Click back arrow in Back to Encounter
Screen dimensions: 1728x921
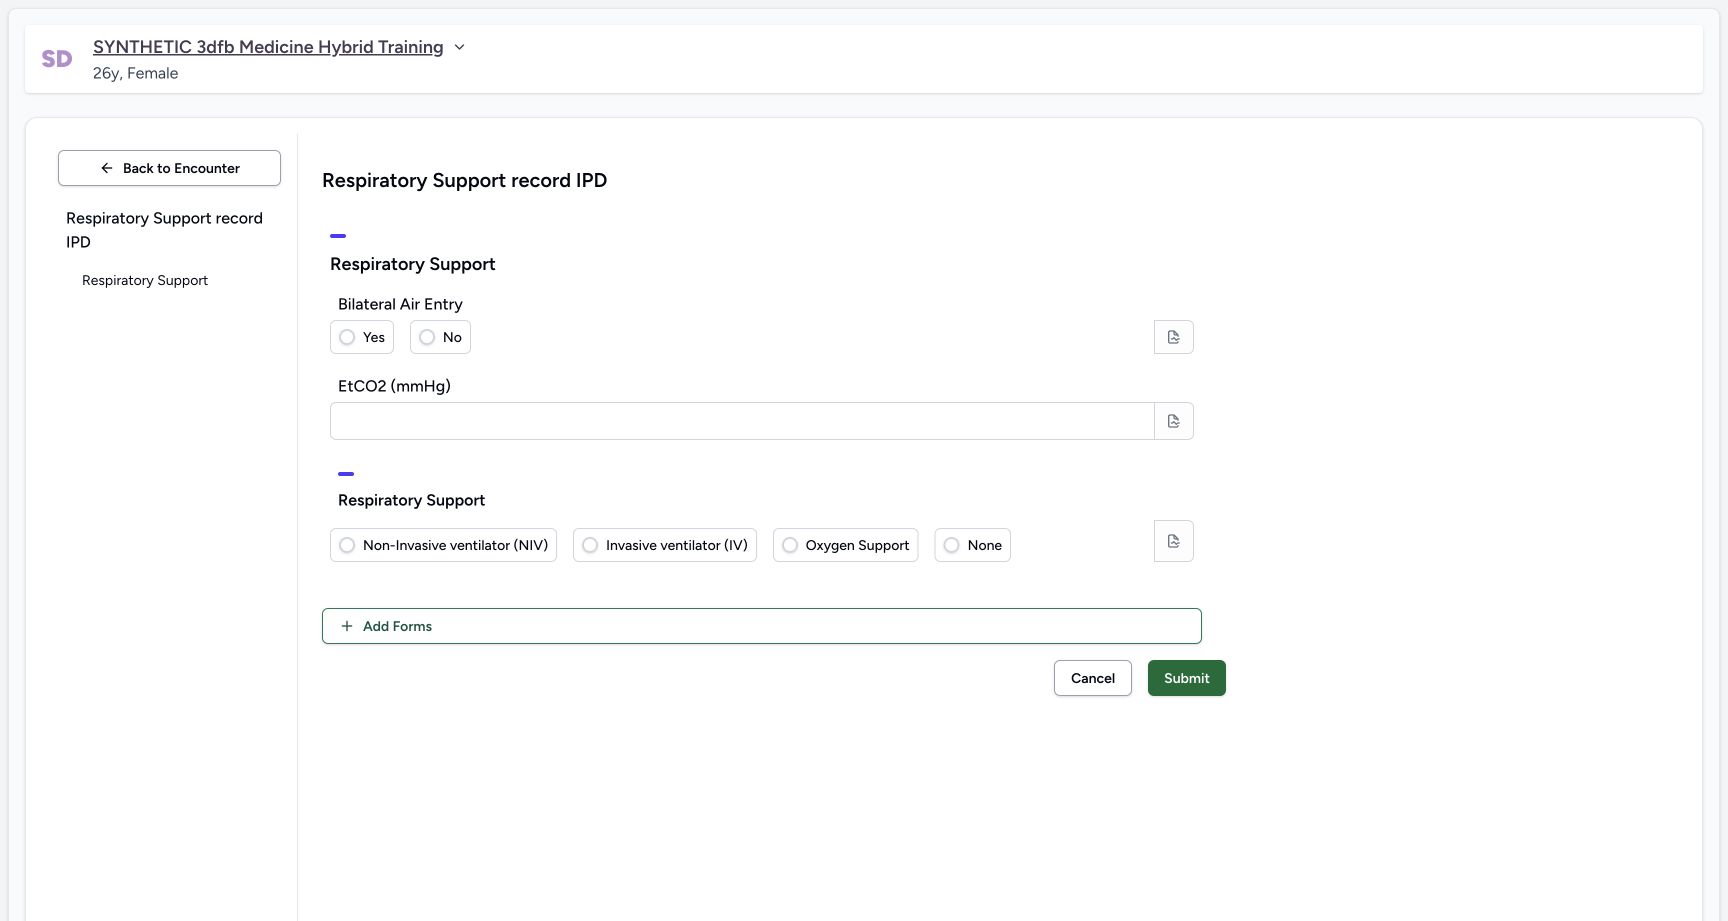click(107, 168)
